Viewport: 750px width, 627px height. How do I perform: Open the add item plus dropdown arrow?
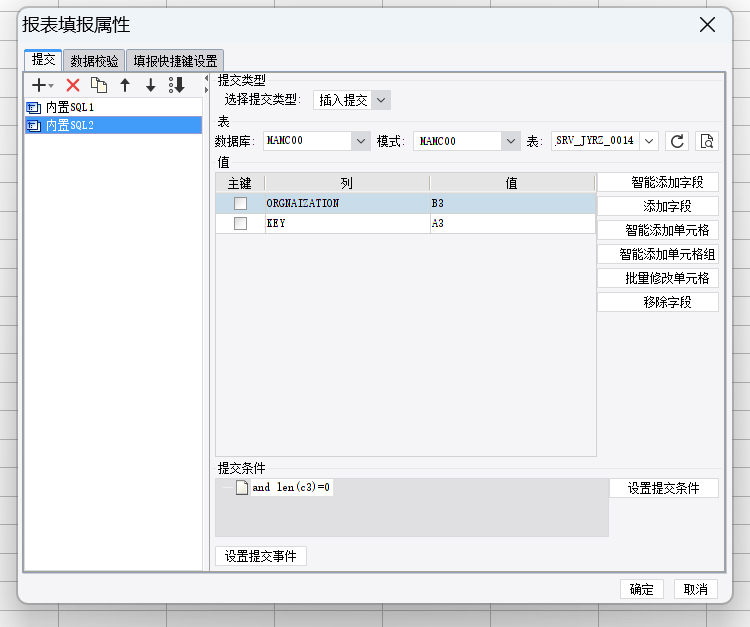click(x=51, y=86)
